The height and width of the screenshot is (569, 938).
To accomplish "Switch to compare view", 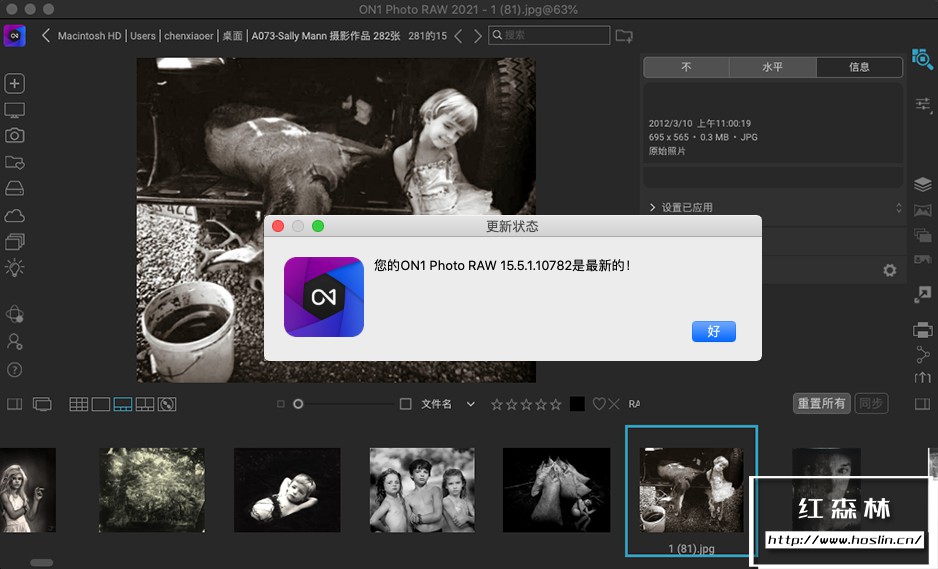I will pos(145,404).
